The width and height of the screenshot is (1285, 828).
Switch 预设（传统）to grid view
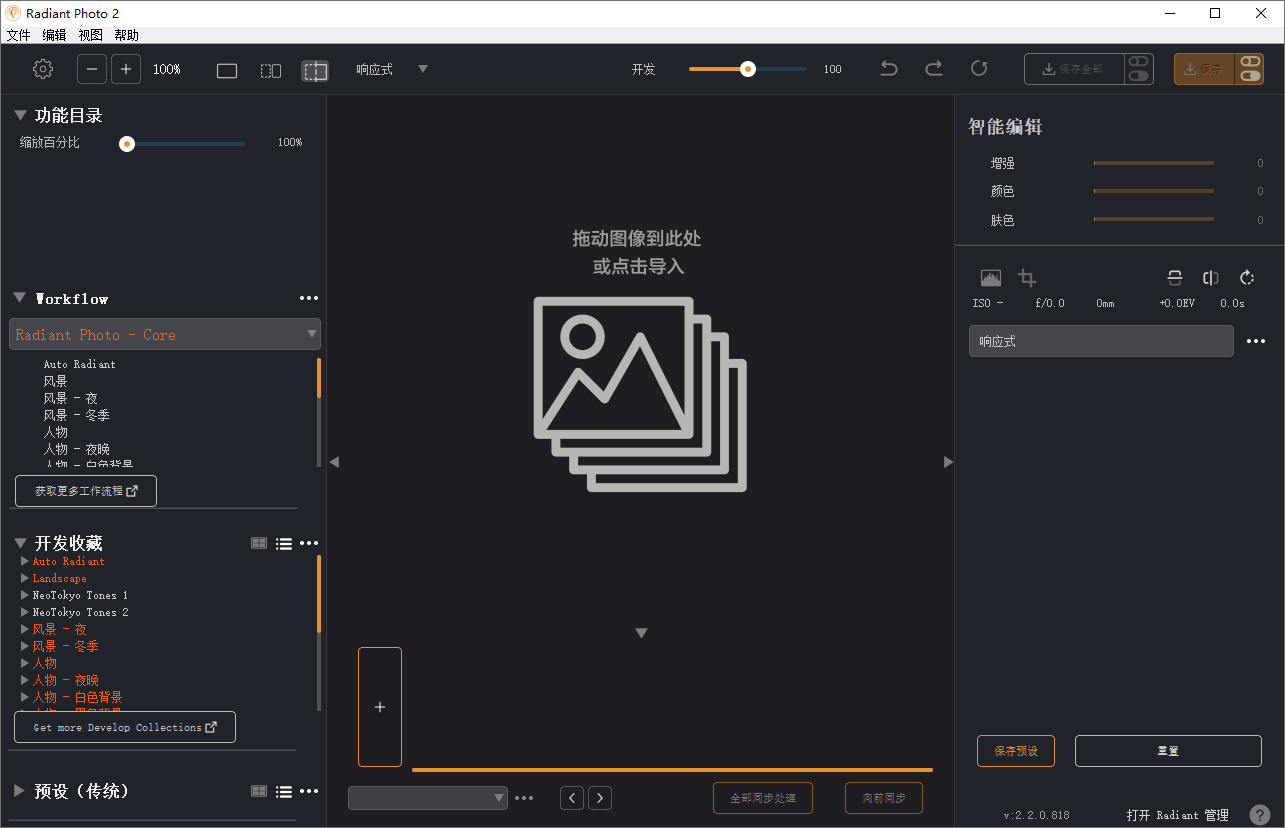point(259,791)
